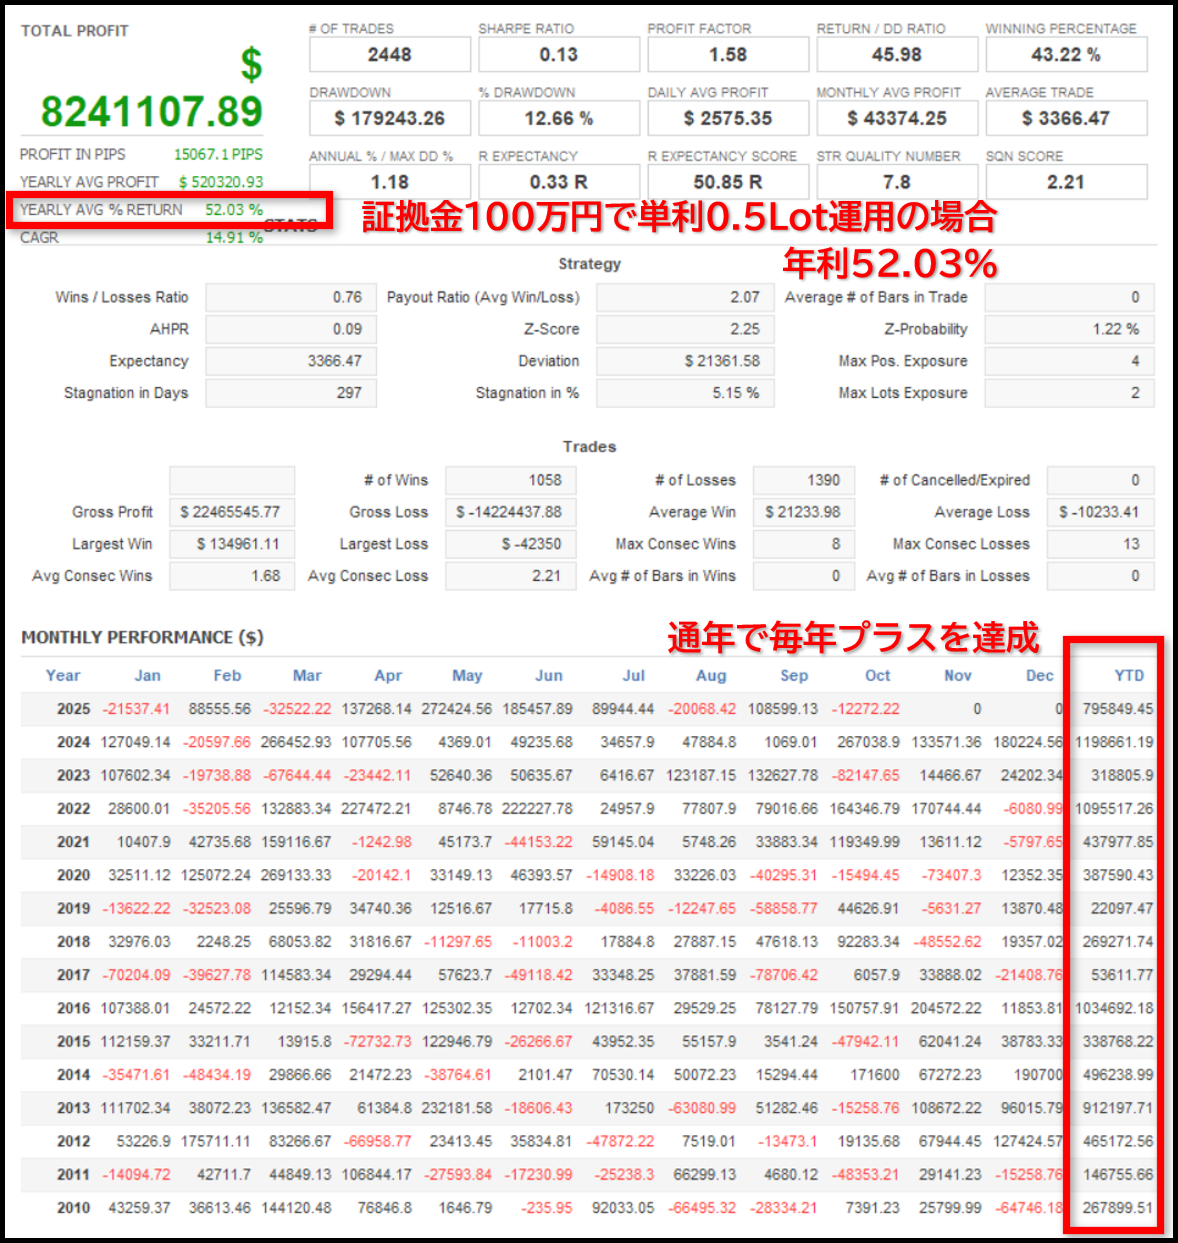
Task: Click the total profit value 8241107.89
Action: [151, 111]
